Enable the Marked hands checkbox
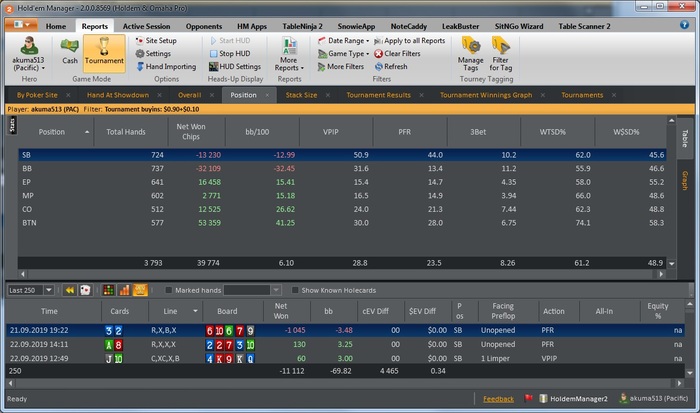 (169, 290)
